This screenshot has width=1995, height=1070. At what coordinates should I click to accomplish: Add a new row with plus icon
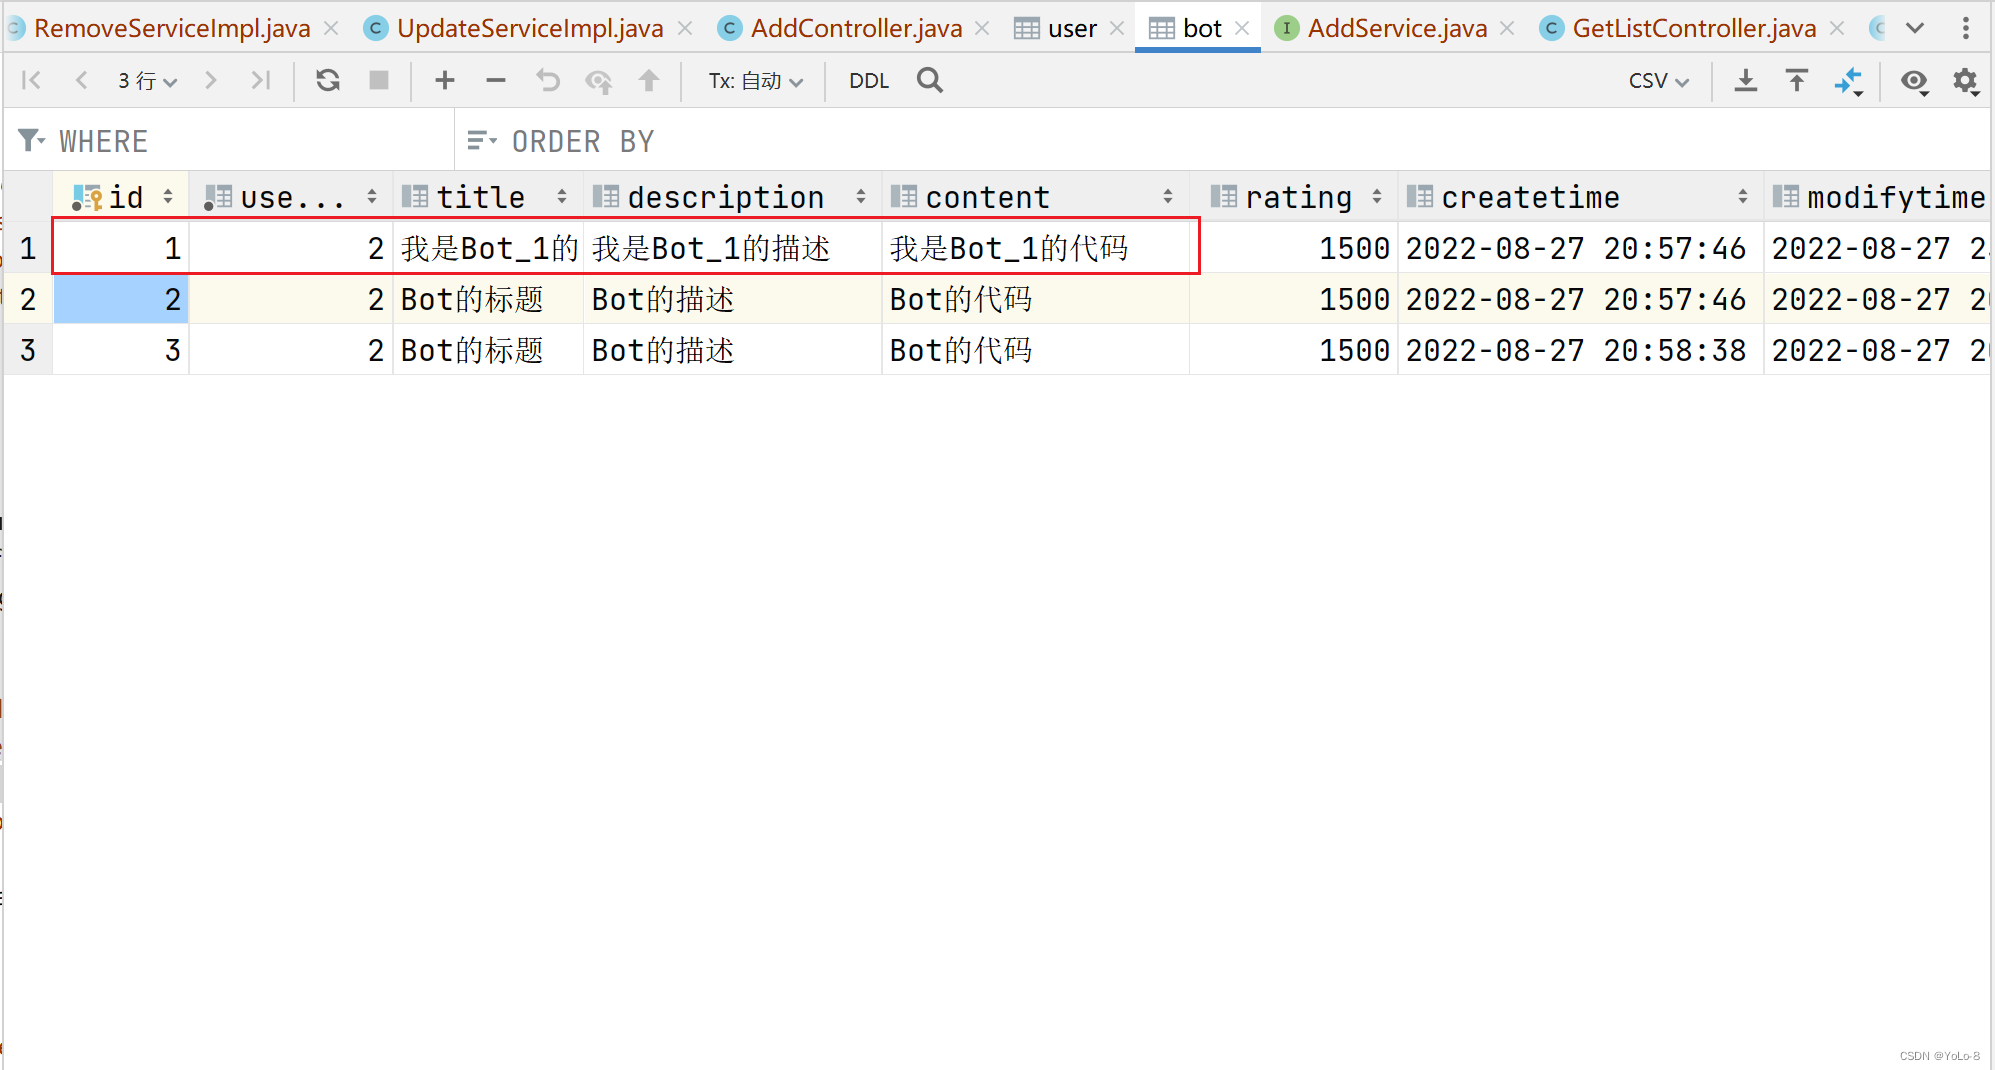click(x=445, y=80)
